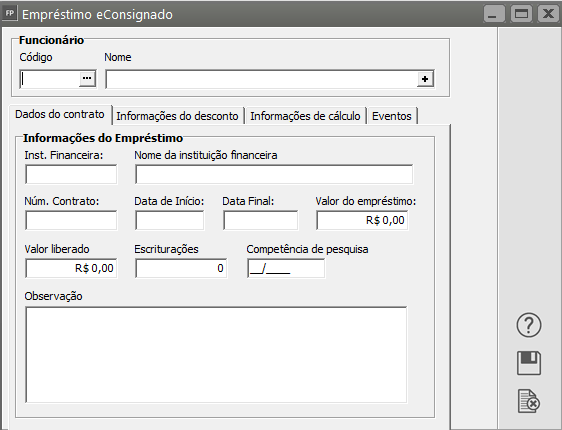Click the FP application icon in title bar
Screen dimensions: 562x430
[10, 14]
